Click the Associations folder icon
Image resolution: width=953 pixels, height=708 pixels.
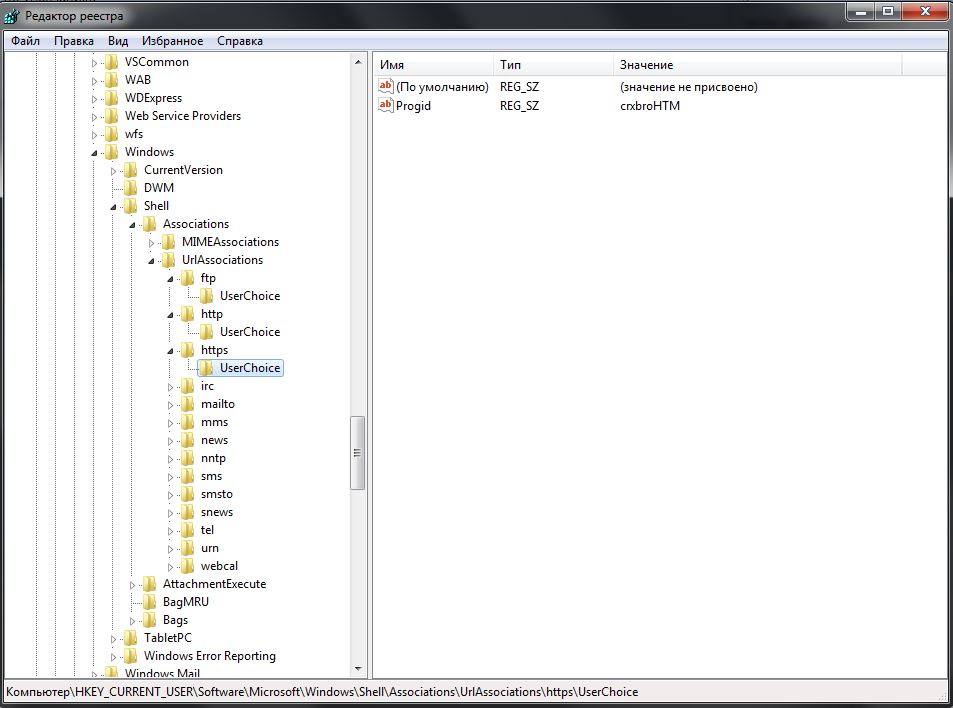click(150, 224)
